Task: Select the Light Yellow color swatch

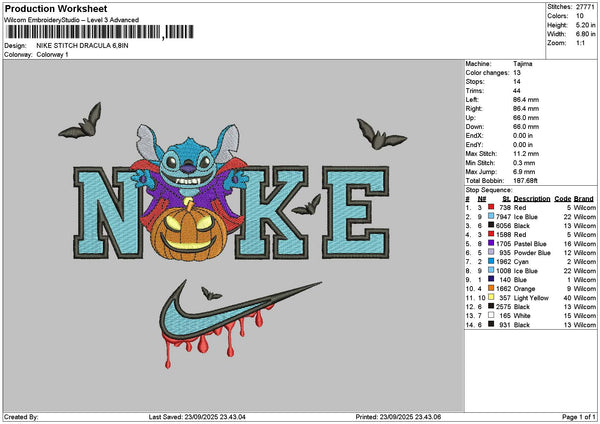Action: point(492,297)
